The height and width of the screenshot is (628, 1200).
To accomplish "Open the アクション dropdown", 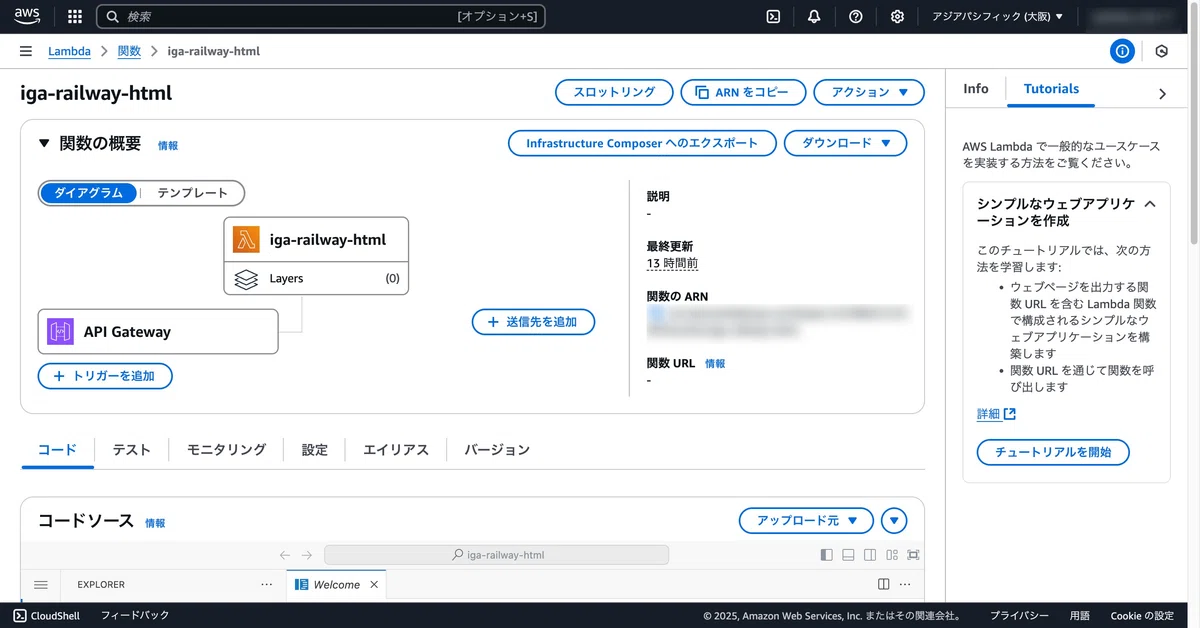I will pyautogui.click(x=869, y=92).
